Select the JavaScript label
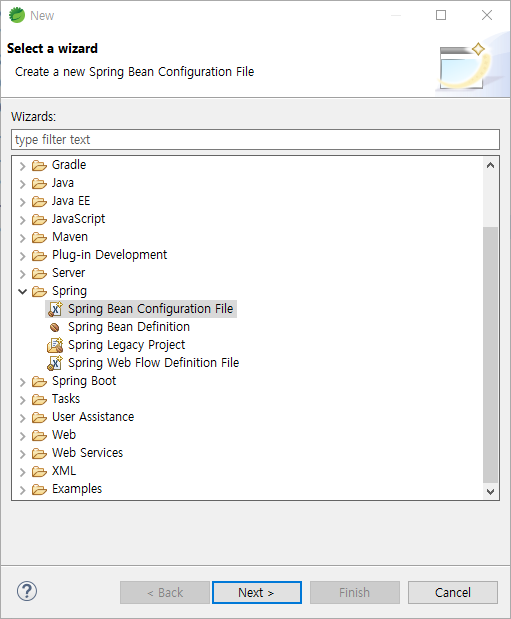The height and width of the screenshot is (619, 511). point(78,219)
